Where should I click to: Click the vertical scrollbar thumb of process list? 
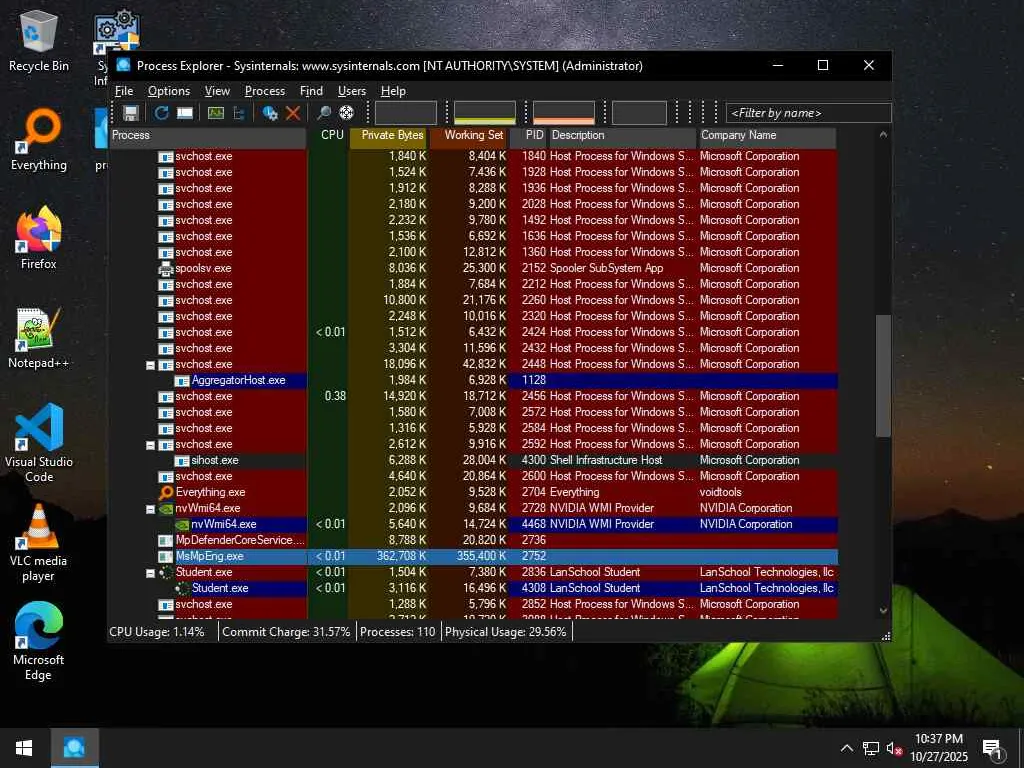point(883,376)
